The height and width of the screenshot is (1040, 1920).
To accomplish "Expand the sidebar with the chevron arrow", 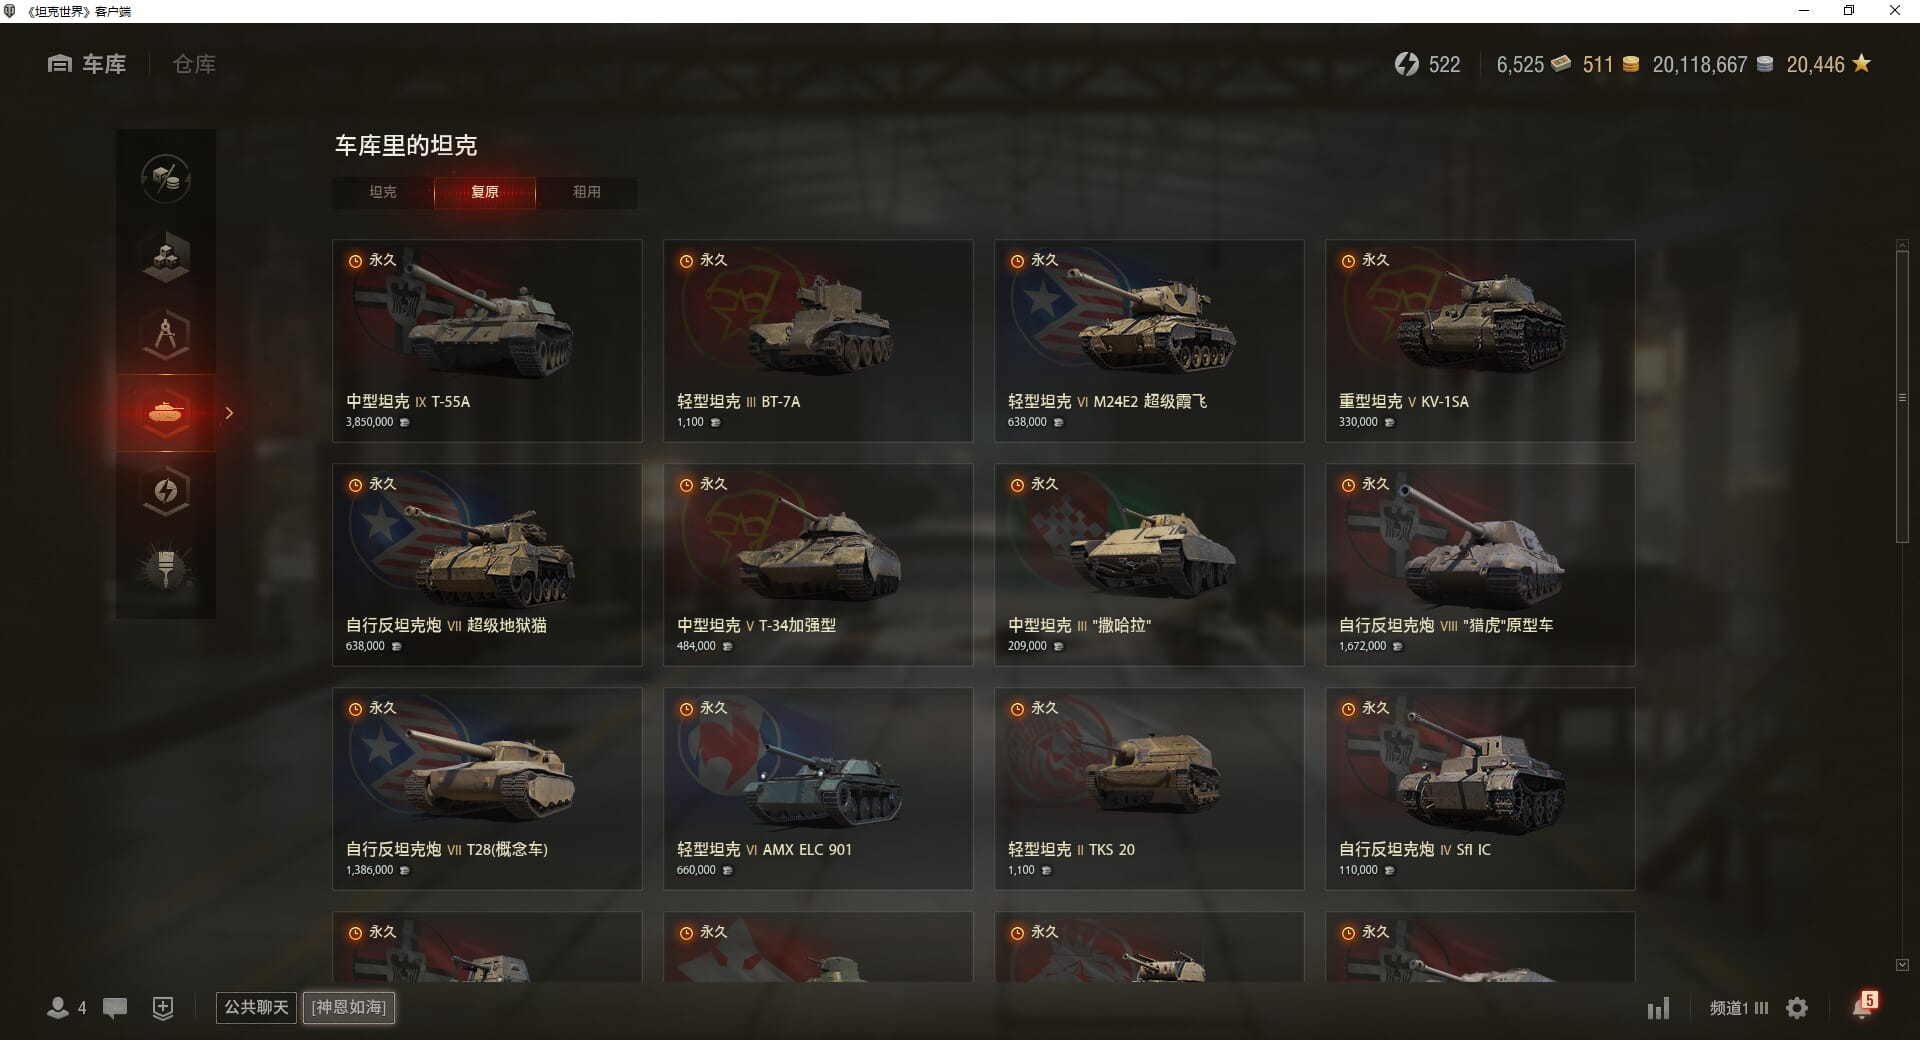I will point(229,413).
